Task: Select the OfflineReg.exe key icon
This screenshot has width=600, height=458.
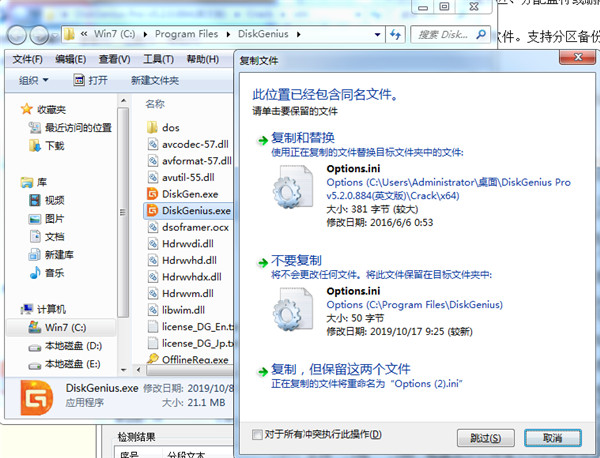Action: (x=153, y=359)
